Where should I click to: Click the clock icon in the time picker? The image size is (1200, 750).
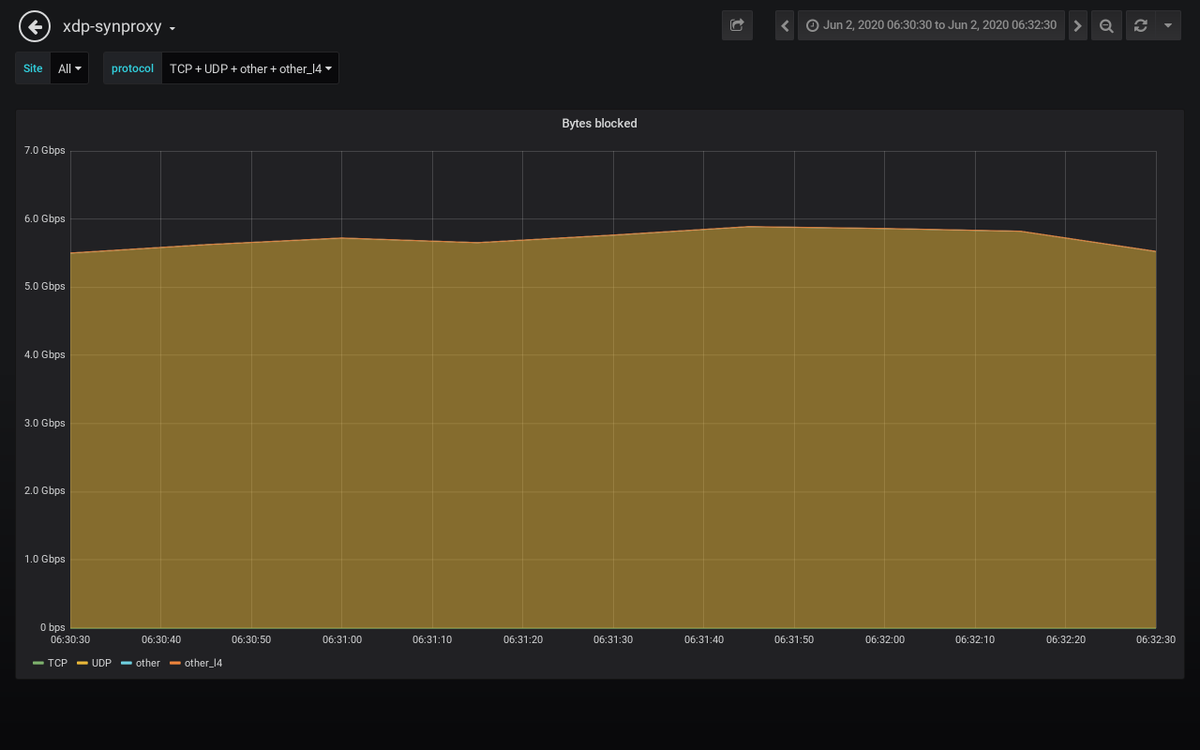point(810,25)
